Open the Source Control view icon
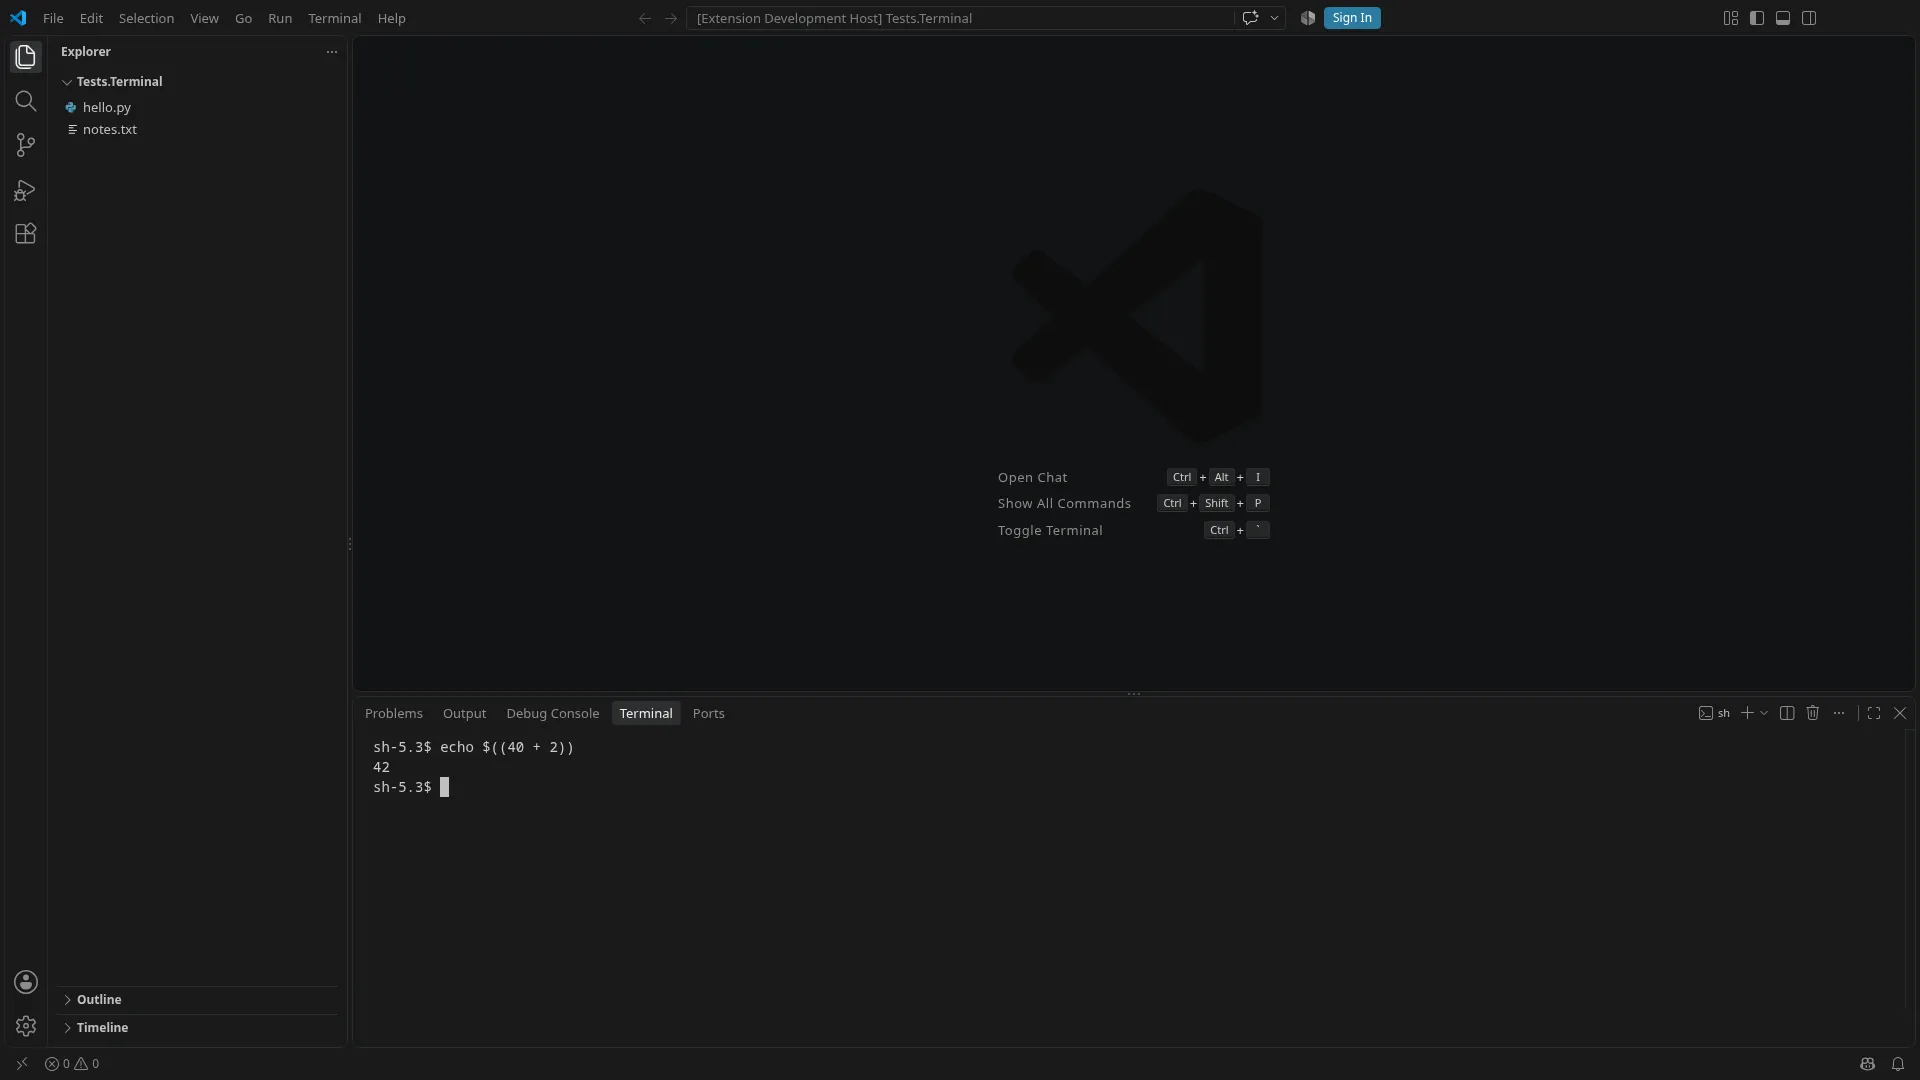Image resolution: width=1920 pixels, height=1080 pixels. [25, 145]
